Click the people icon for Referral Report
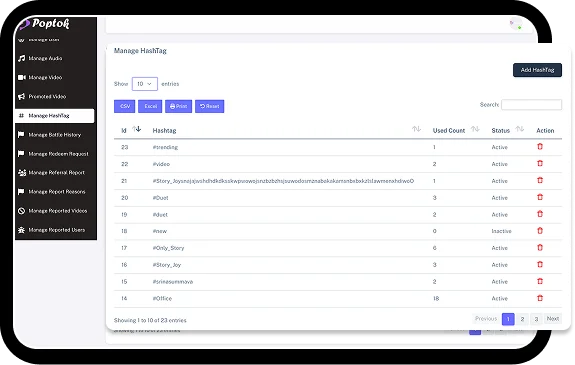Image resolution: width=575 pixels, height=365 pixels. [x=22, y=172]
